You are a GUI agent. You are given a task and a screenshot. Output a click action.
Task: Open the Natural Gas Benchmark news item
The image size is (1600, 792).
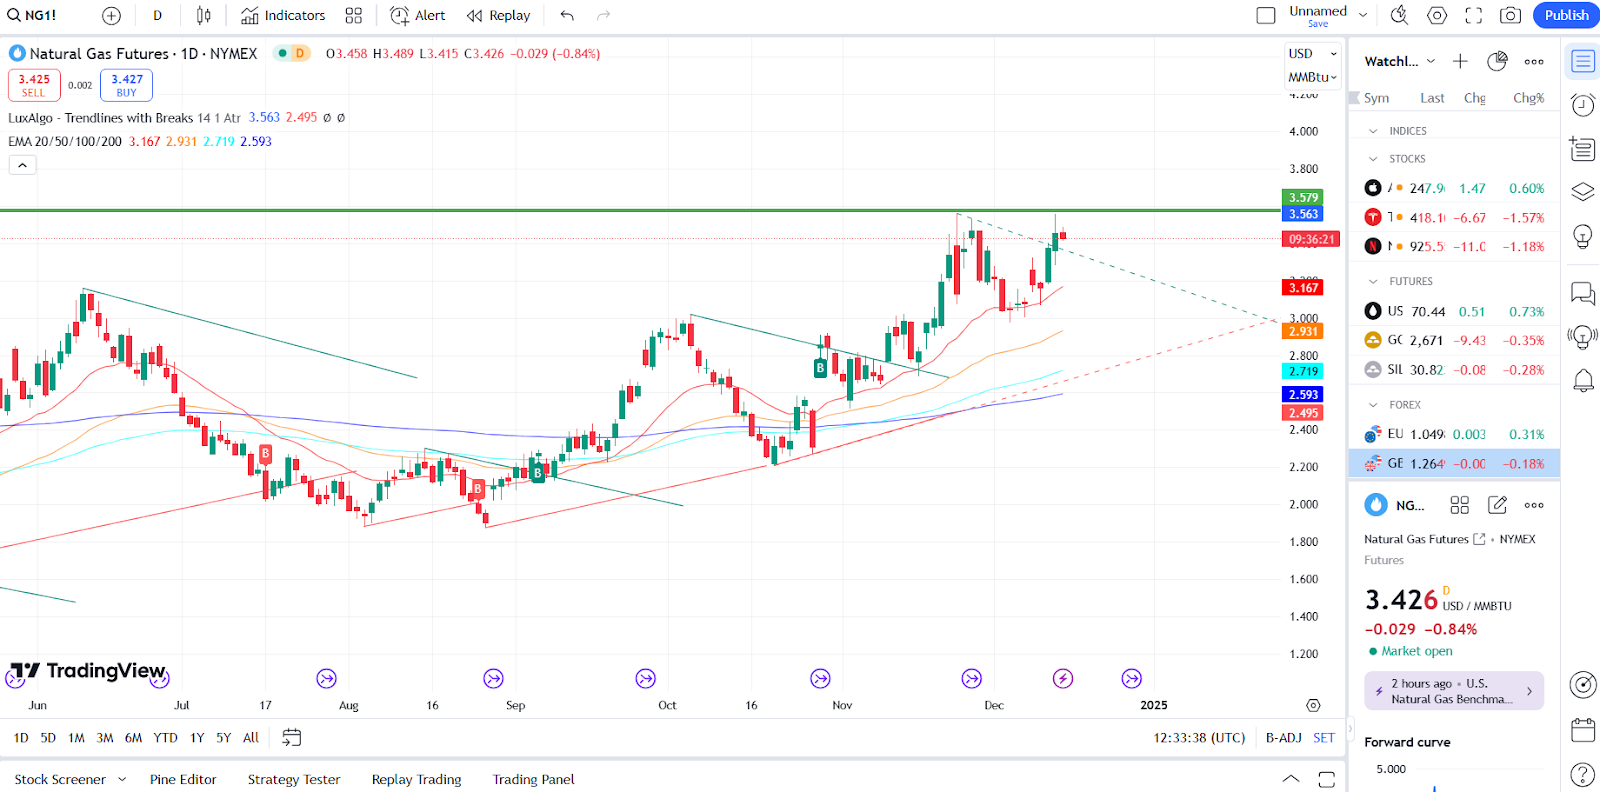1454,691
